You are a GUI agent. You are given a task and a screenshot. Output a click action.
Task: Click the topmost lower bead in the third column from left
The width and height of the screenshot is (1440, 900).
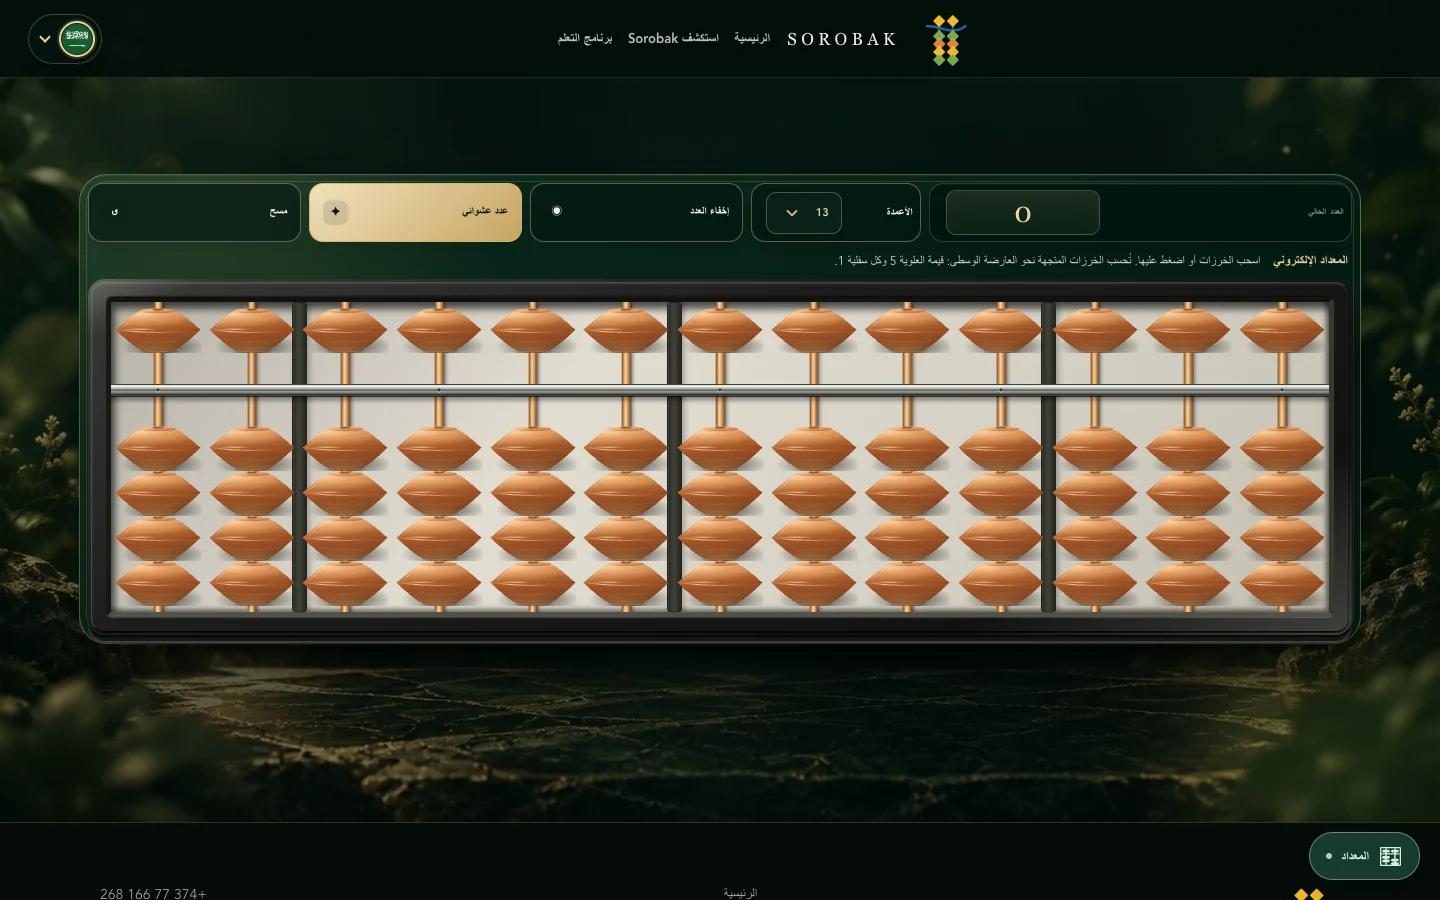click(x=345, y=448)
